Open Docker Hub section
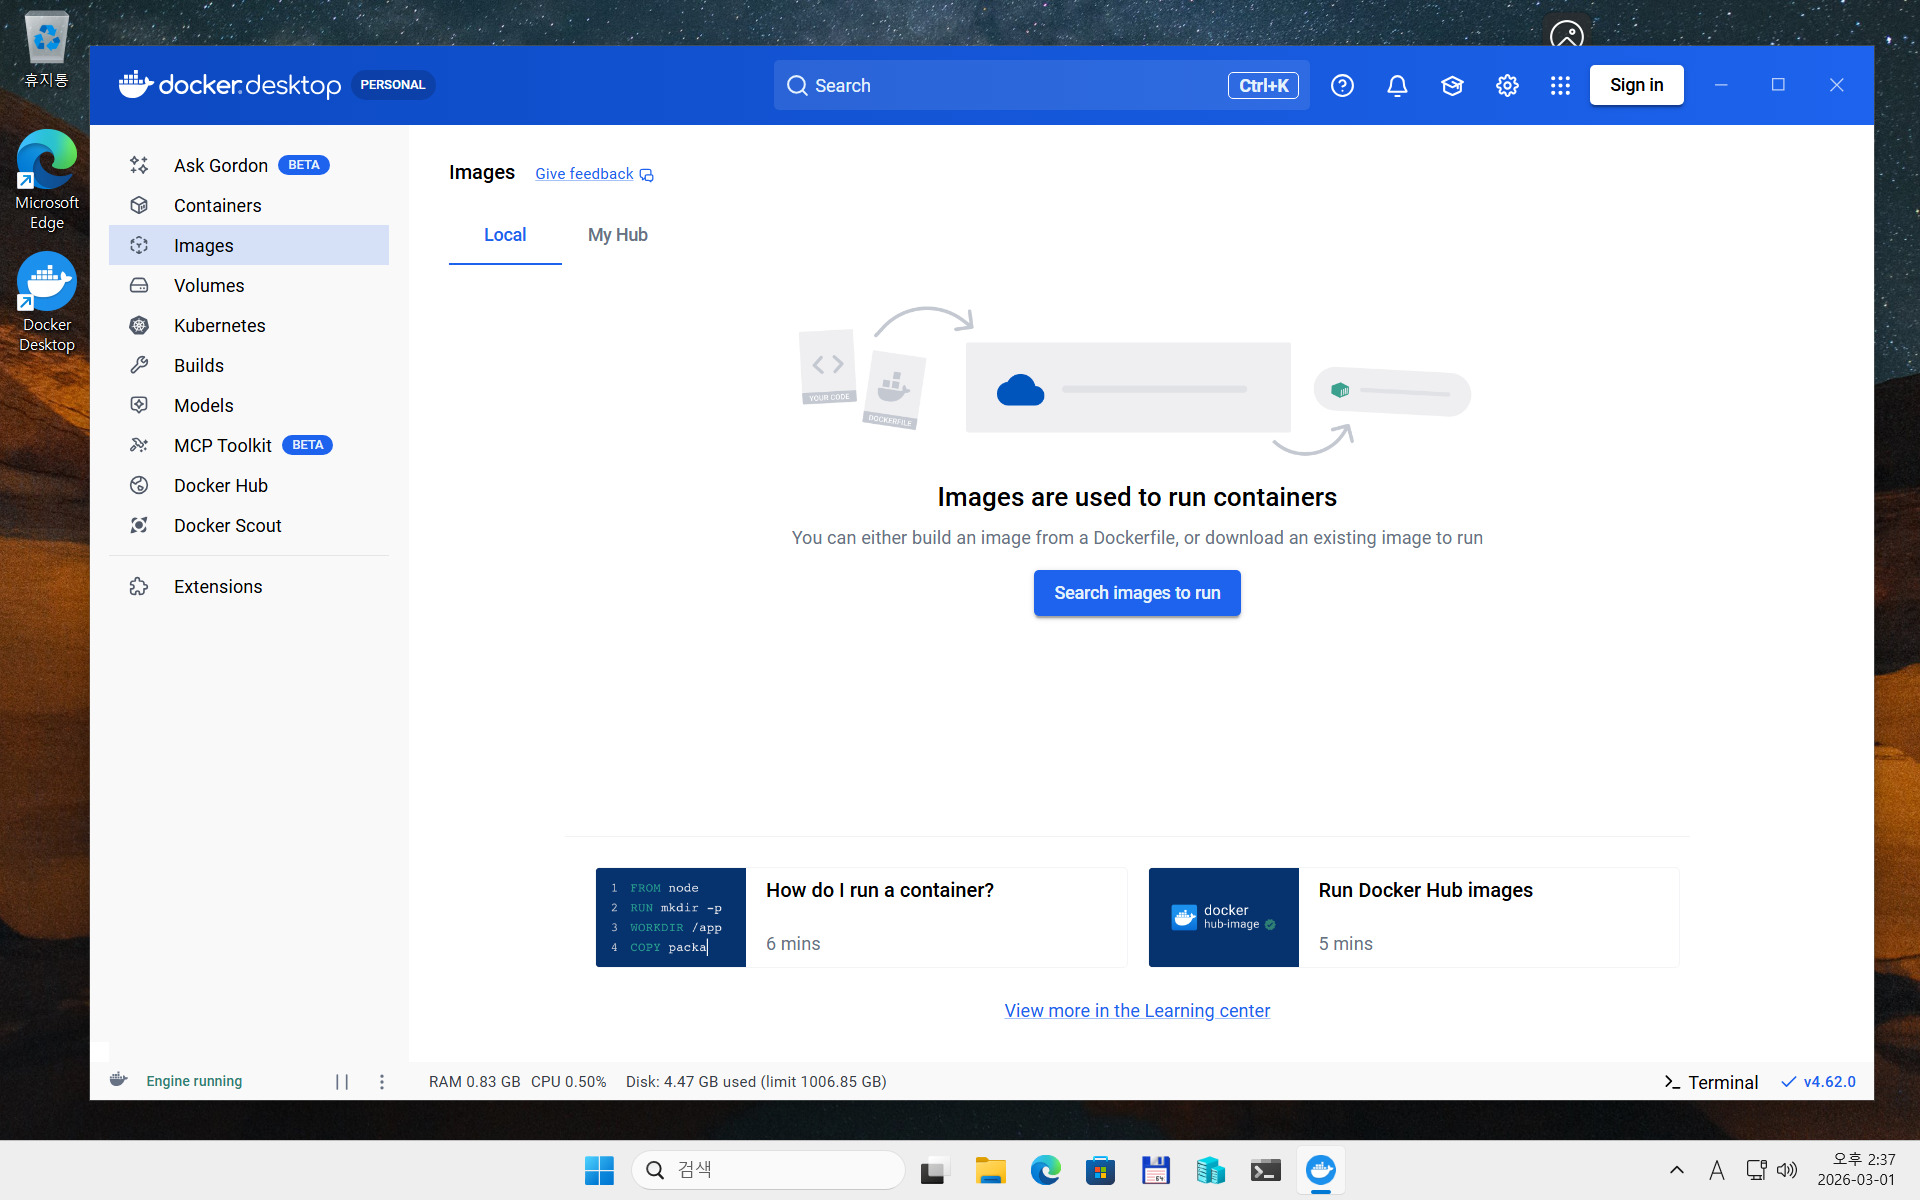This screenshot has height=1200, width=1920. 249,485
